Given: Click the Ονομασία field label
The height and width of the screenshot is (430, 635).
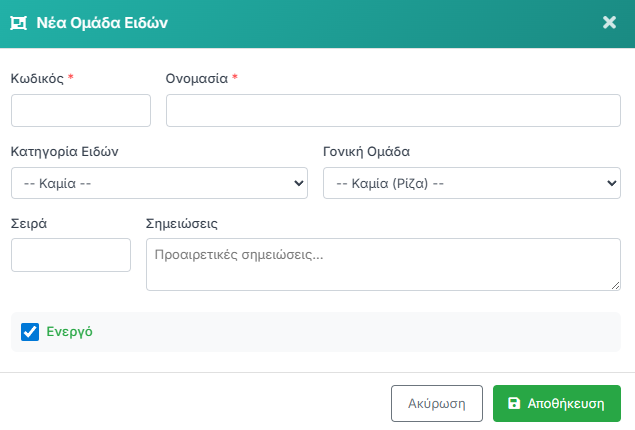Looking at the screenshot, I should [x=197, y=78].
